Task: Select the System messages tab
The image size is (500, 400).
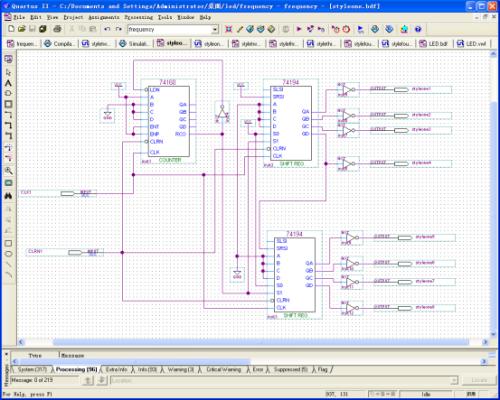Action: click(32, 370)
